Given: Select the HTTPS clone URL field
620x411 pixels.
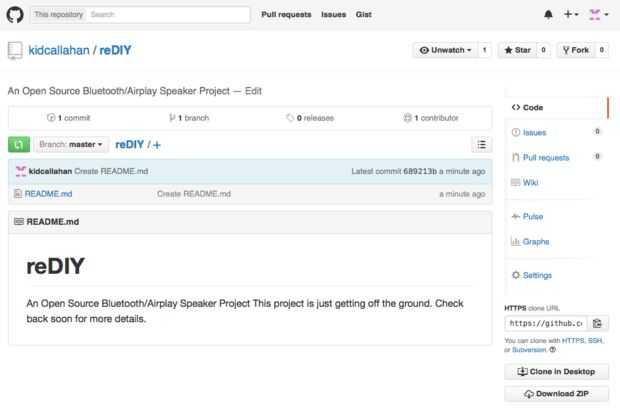Looking at the screenshot, I should [546, 323].
